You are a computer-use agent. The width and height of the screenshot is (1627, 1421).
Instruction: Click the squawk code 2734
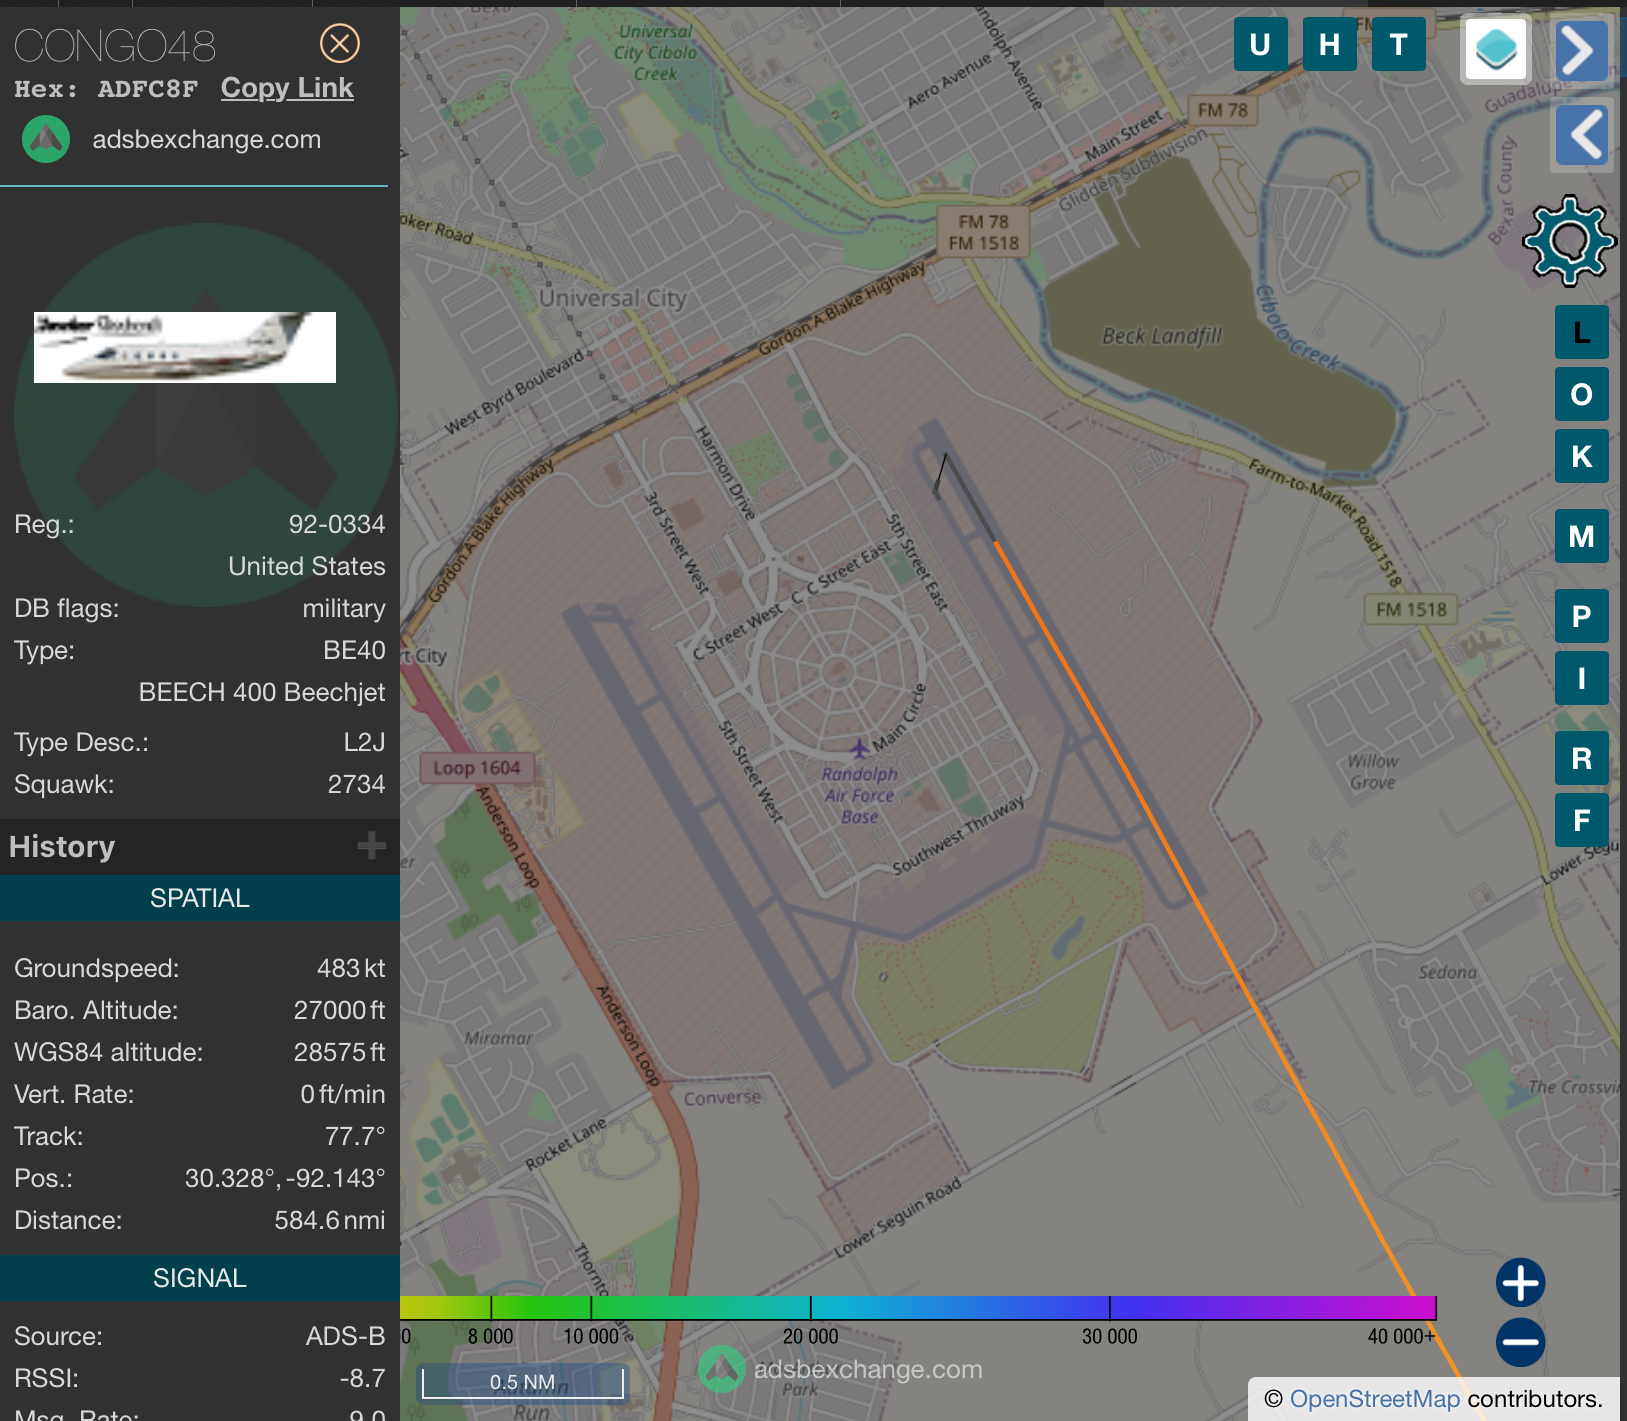coord(356,784)
